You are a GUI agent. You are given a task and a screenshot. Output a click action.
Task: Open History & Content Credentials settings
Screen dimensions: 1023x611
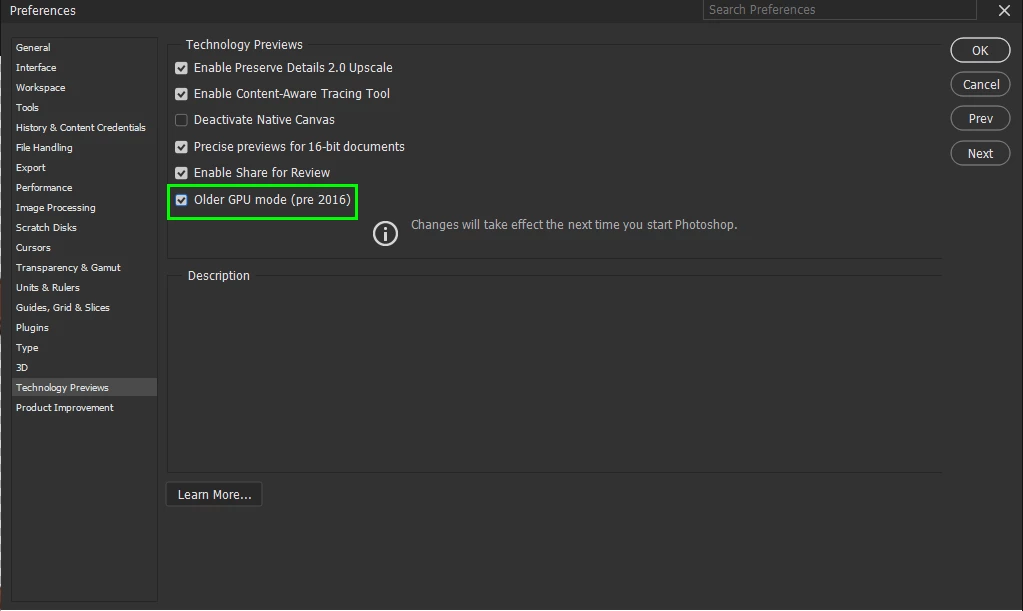(x=84, y=128)
